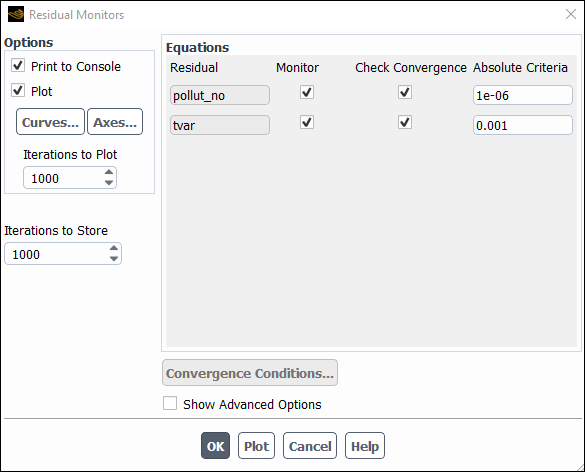This screenshot has width=585, height=472.
Task: Click the Fluent application icon in title bar
Action: click(x=16, y=15)
